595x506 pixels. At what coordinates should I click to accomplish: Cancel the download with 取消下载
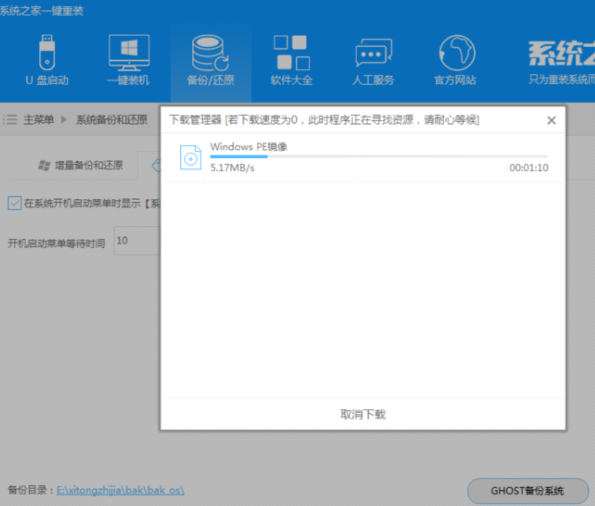click(x=363, y=414)
